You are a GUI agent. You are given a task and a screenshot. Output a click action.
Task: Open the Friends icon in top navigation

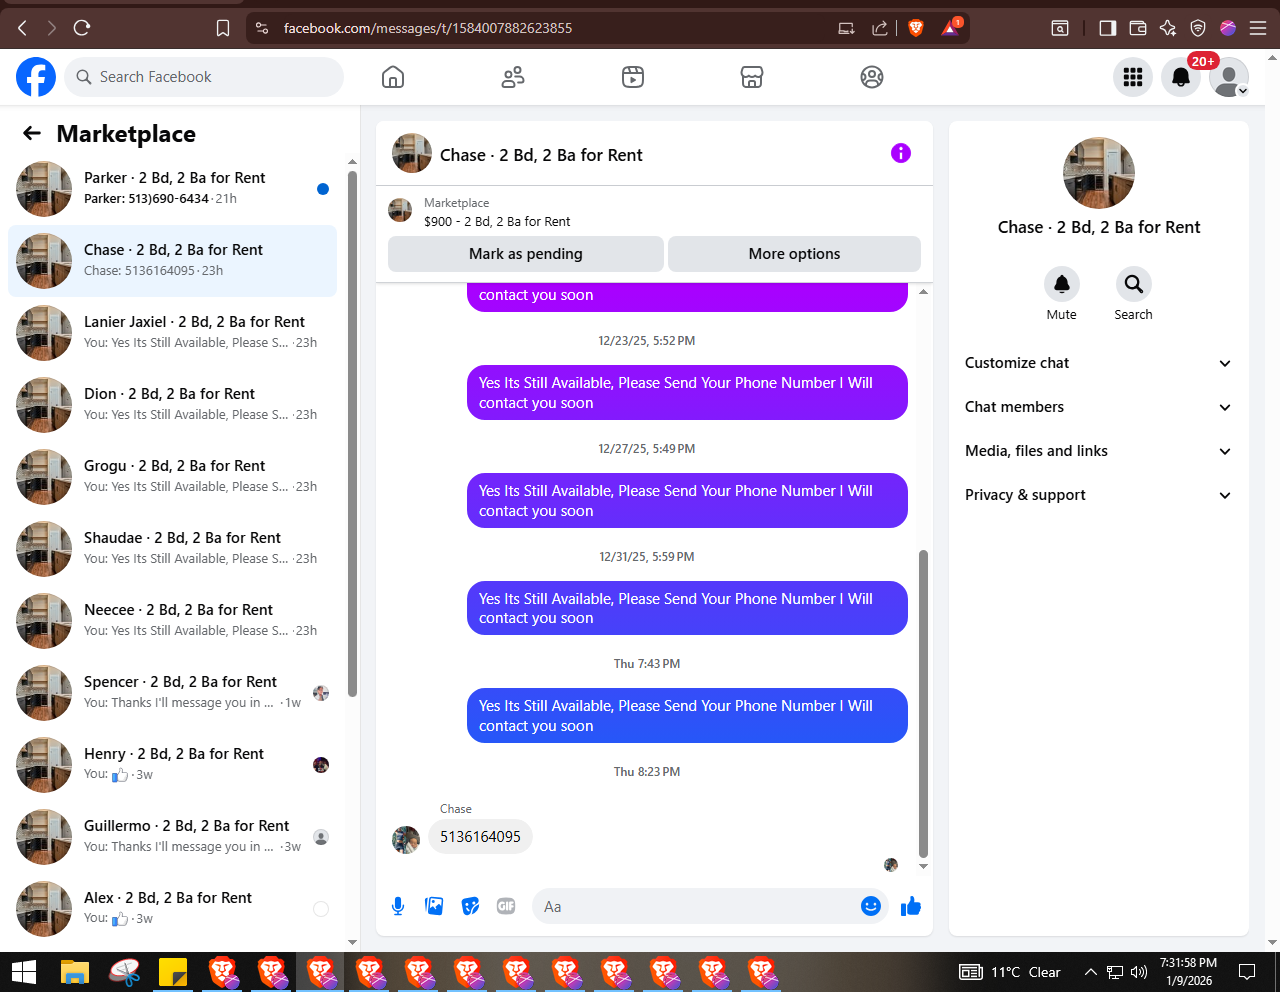point(513,77)
